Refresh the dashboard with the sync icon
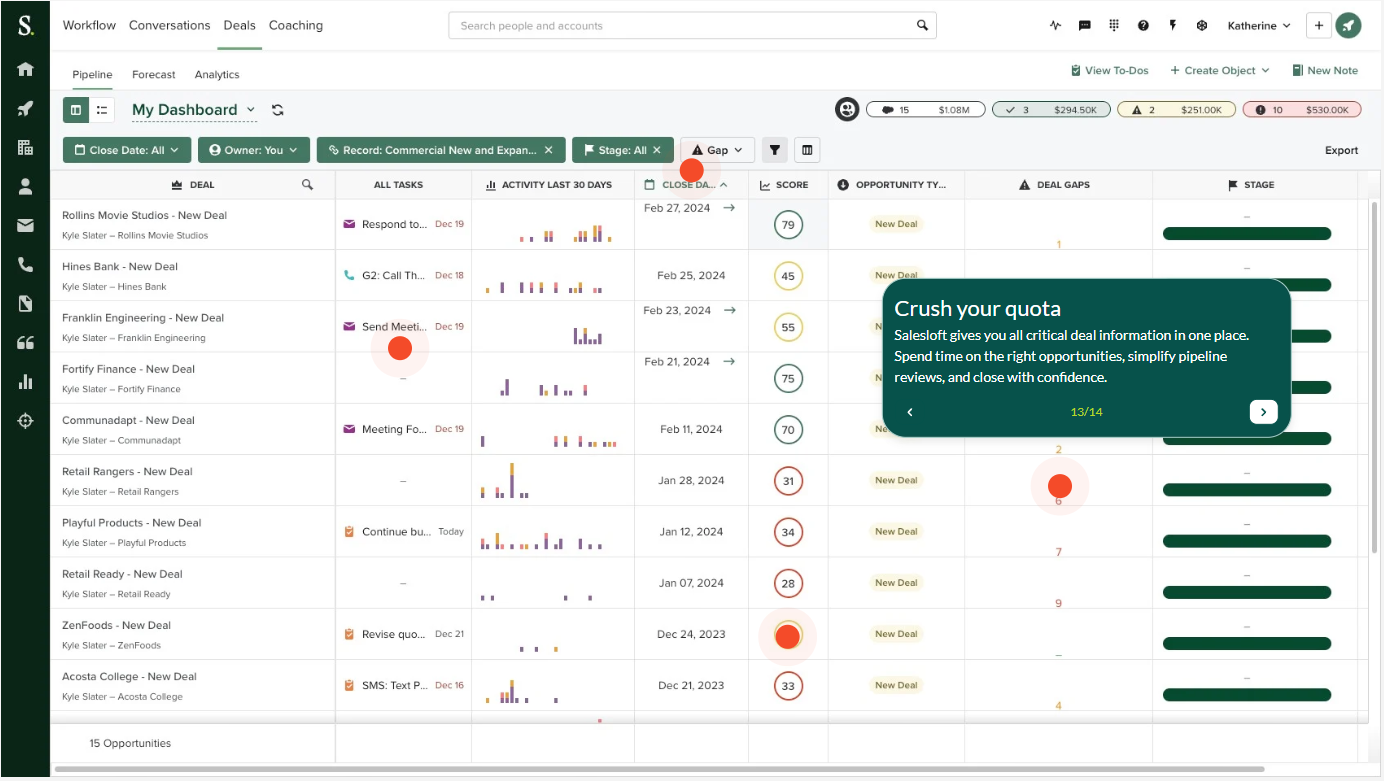 point(278,110)
